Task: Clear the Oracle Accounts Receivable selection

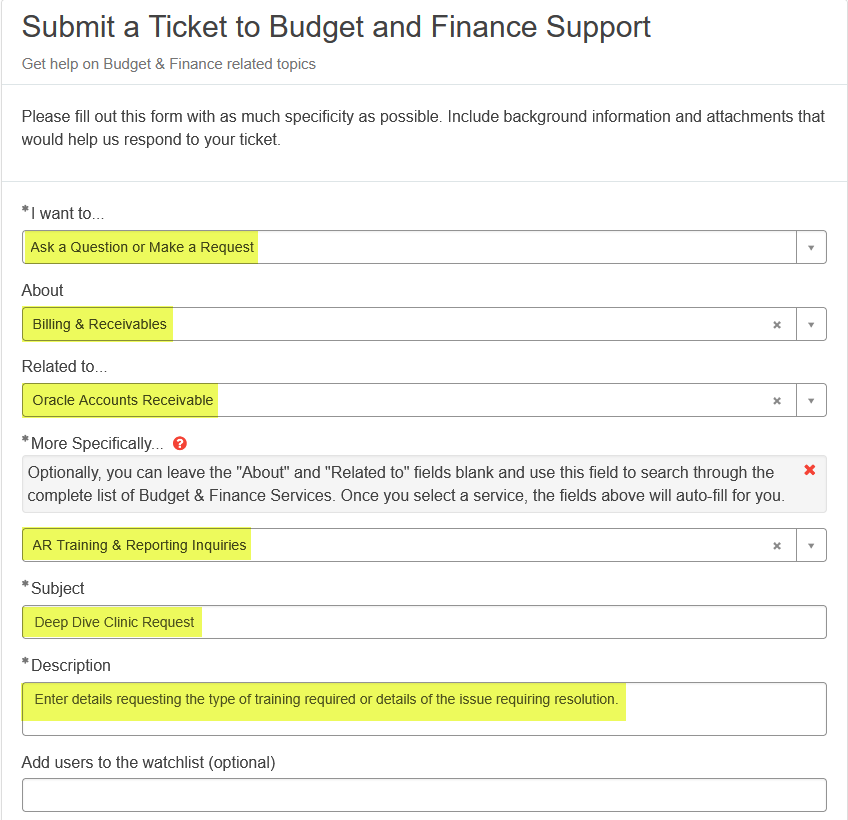Action: tap(777, 400)
